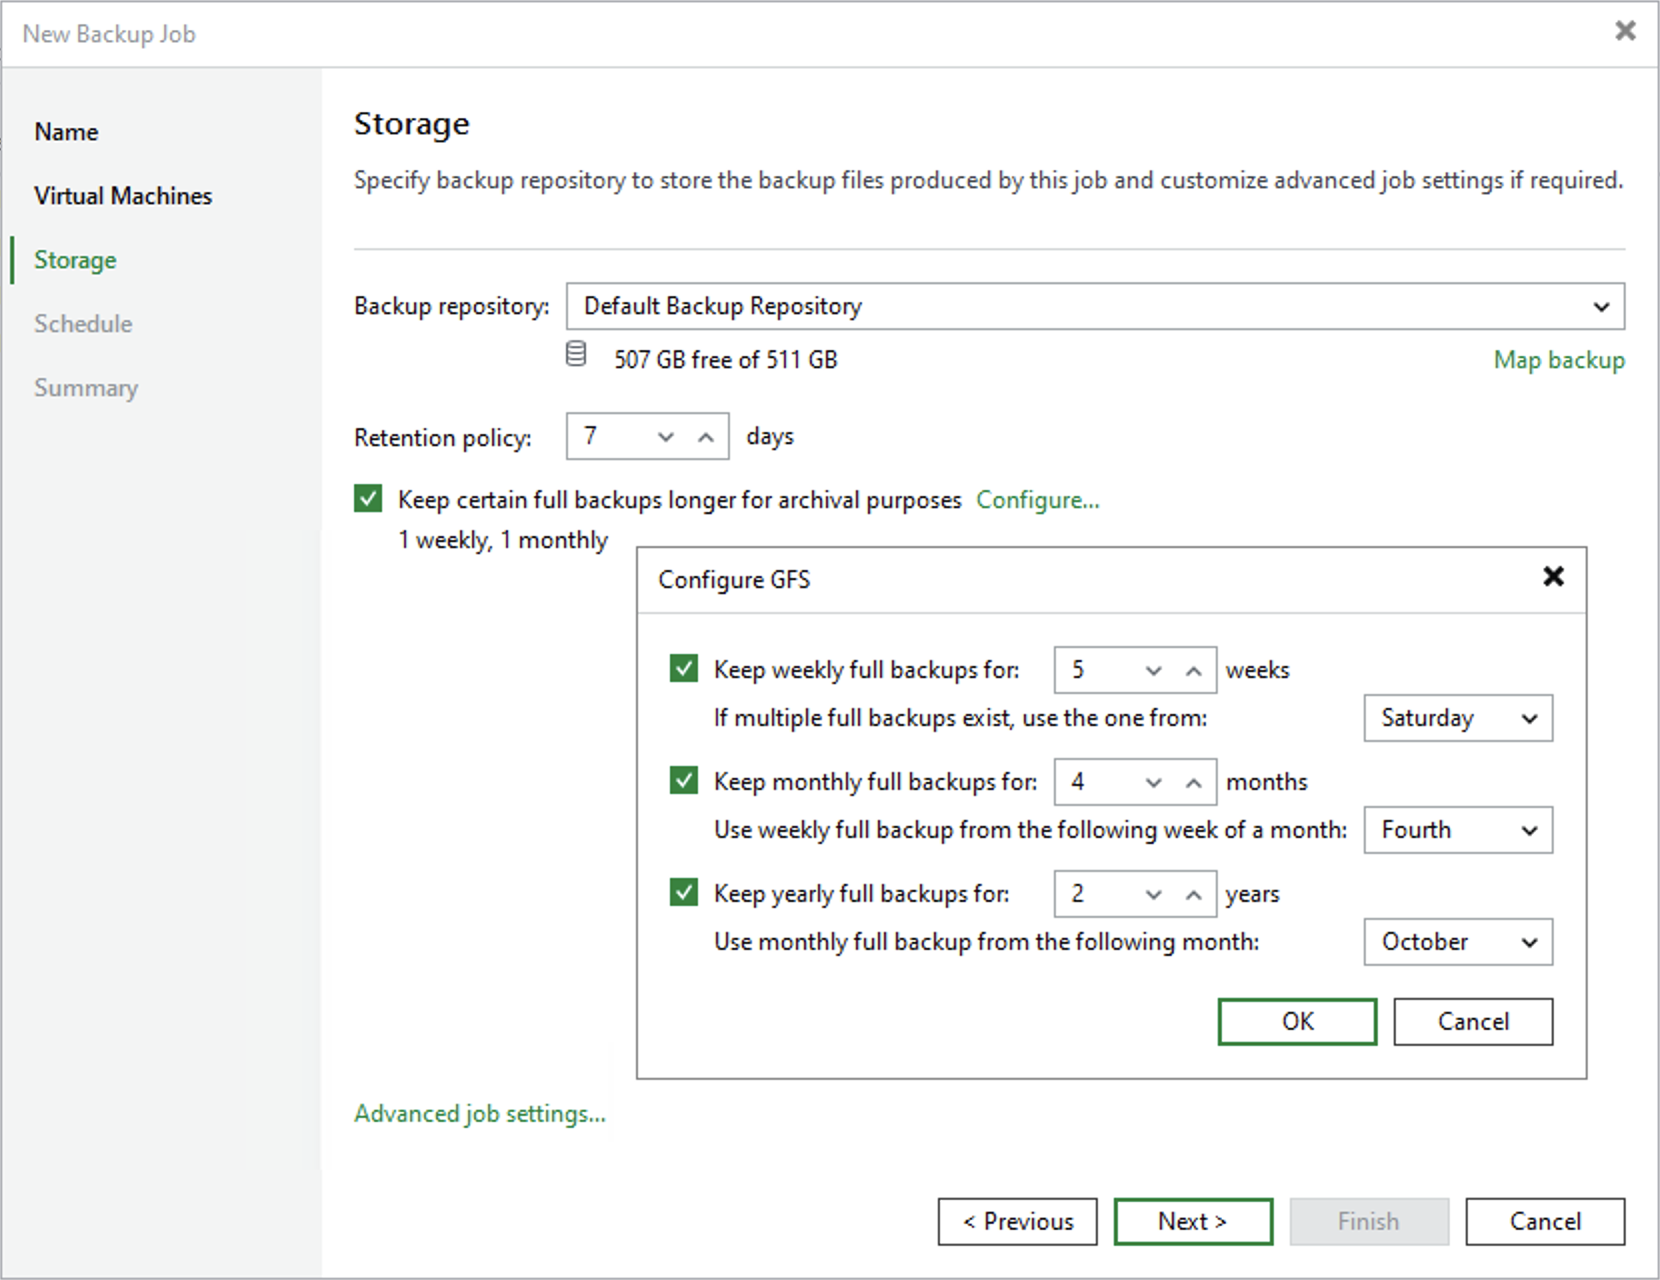Toggle Keep yearly full backups checkbox
The width and height of the screenshot is (1660, 1280).
(684, 892)
